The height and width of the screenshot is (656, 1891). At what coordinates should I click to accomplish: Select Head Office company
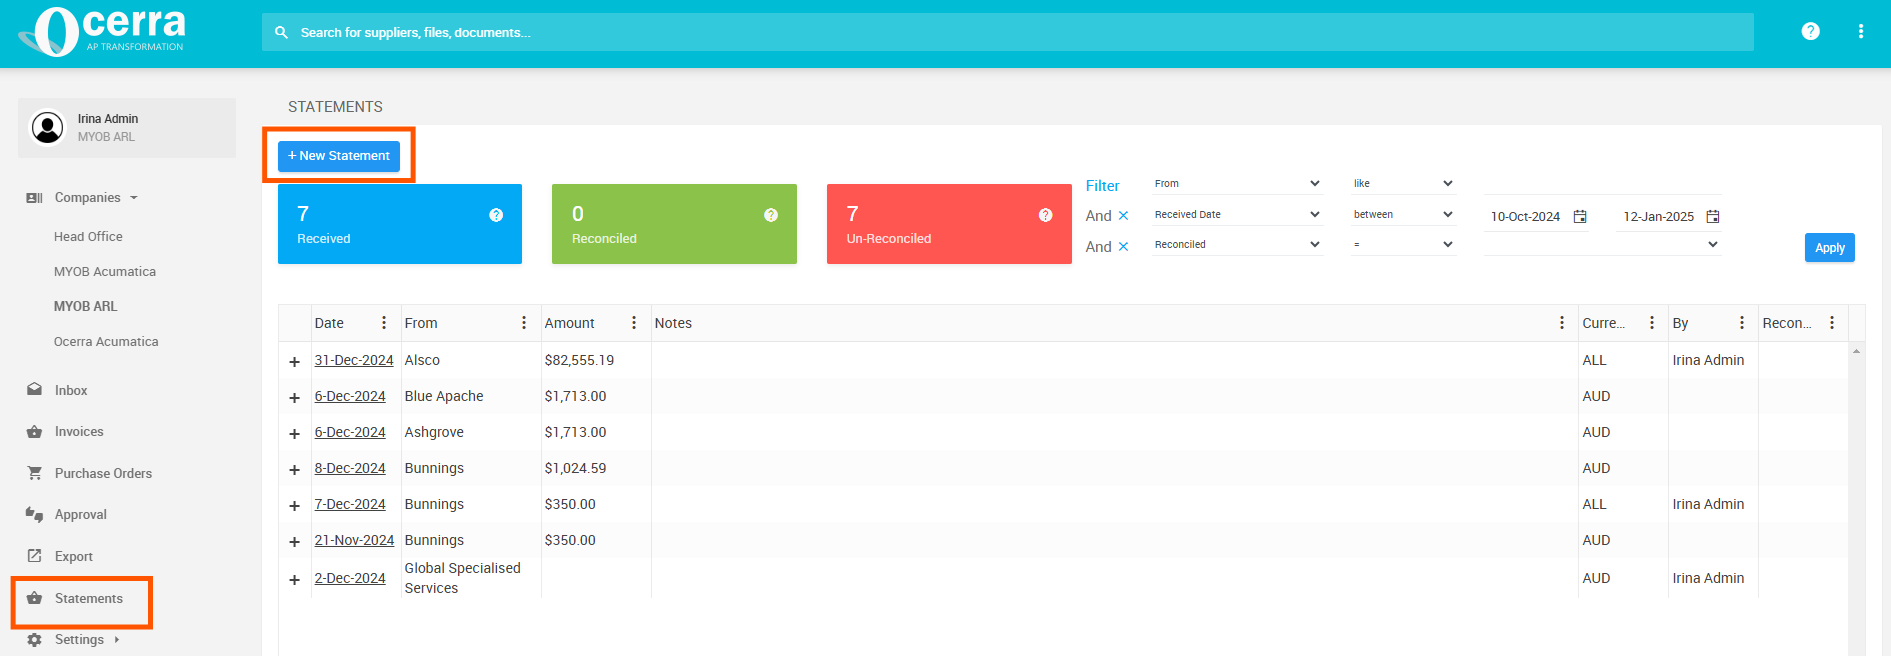pyautogui.click(x=88, y=237)
